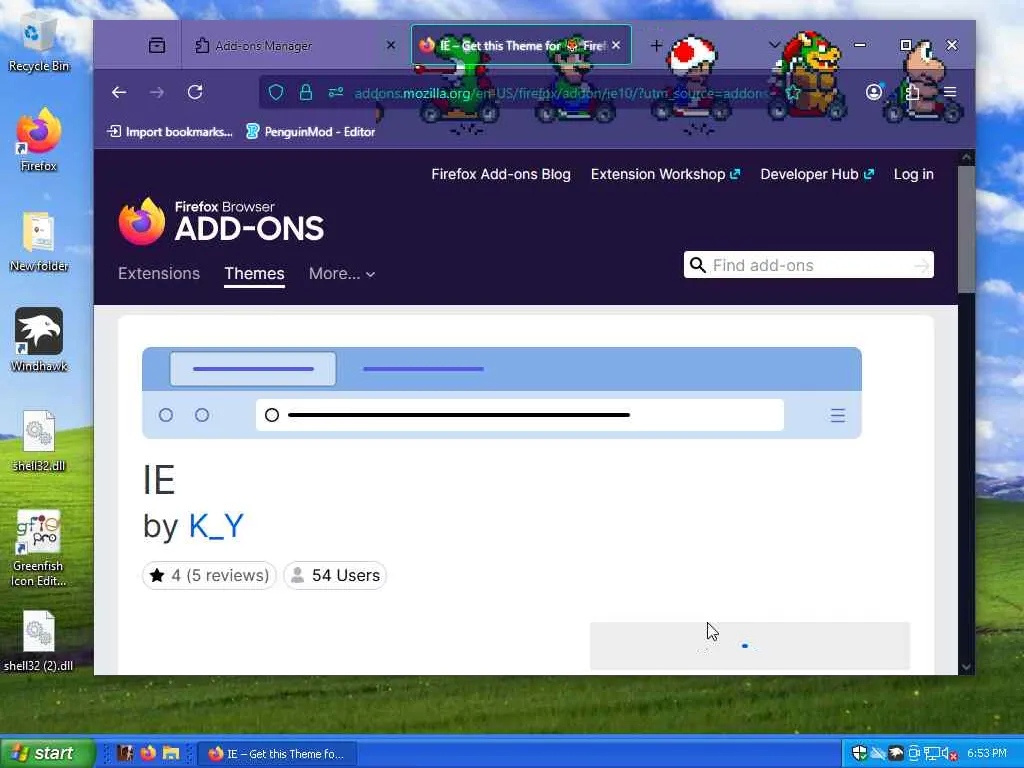The image size is (1024, 768).
Task: Select the shell32 (2).dll desktop file
Action: 39,641
